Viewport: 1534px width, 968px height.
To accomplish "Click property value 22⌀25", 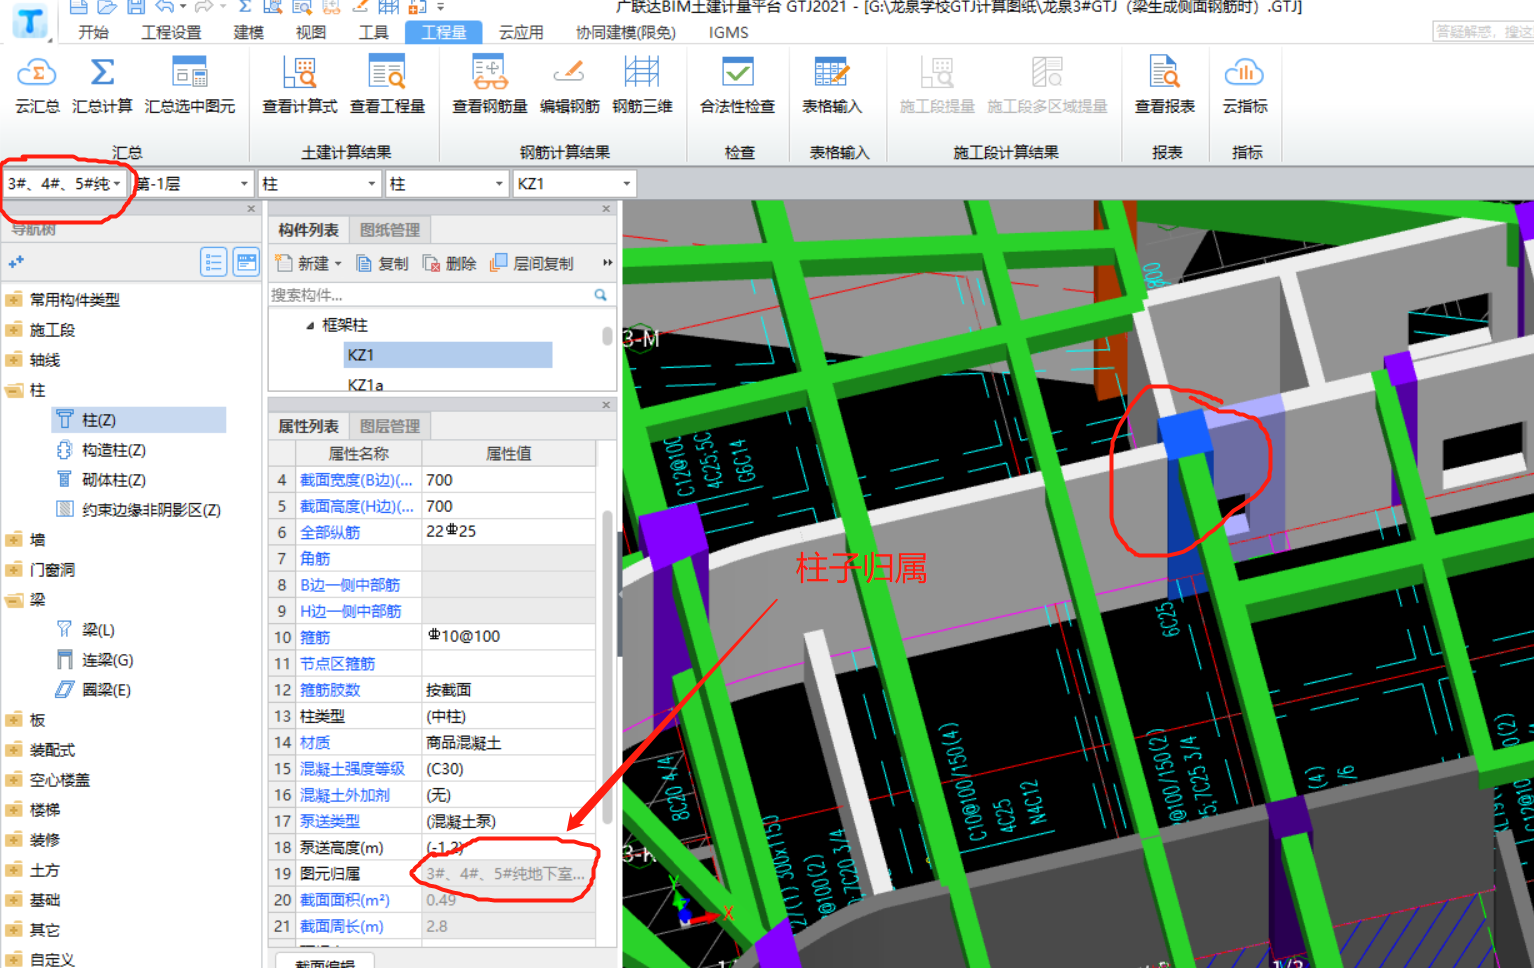I will tap(451, 532).
